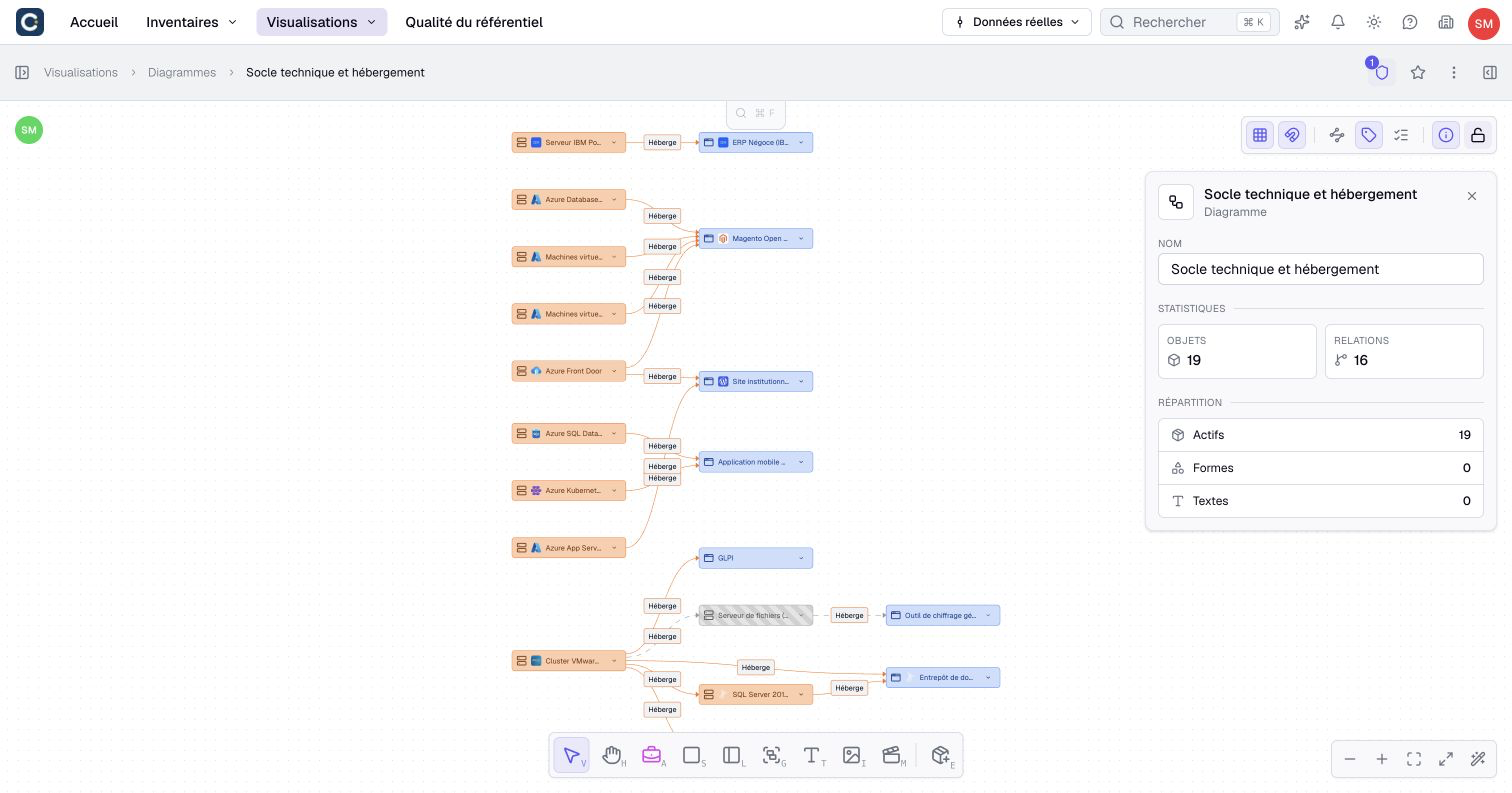
Task: Open the help question-mark icon
Action: (x=1410, y=22)
